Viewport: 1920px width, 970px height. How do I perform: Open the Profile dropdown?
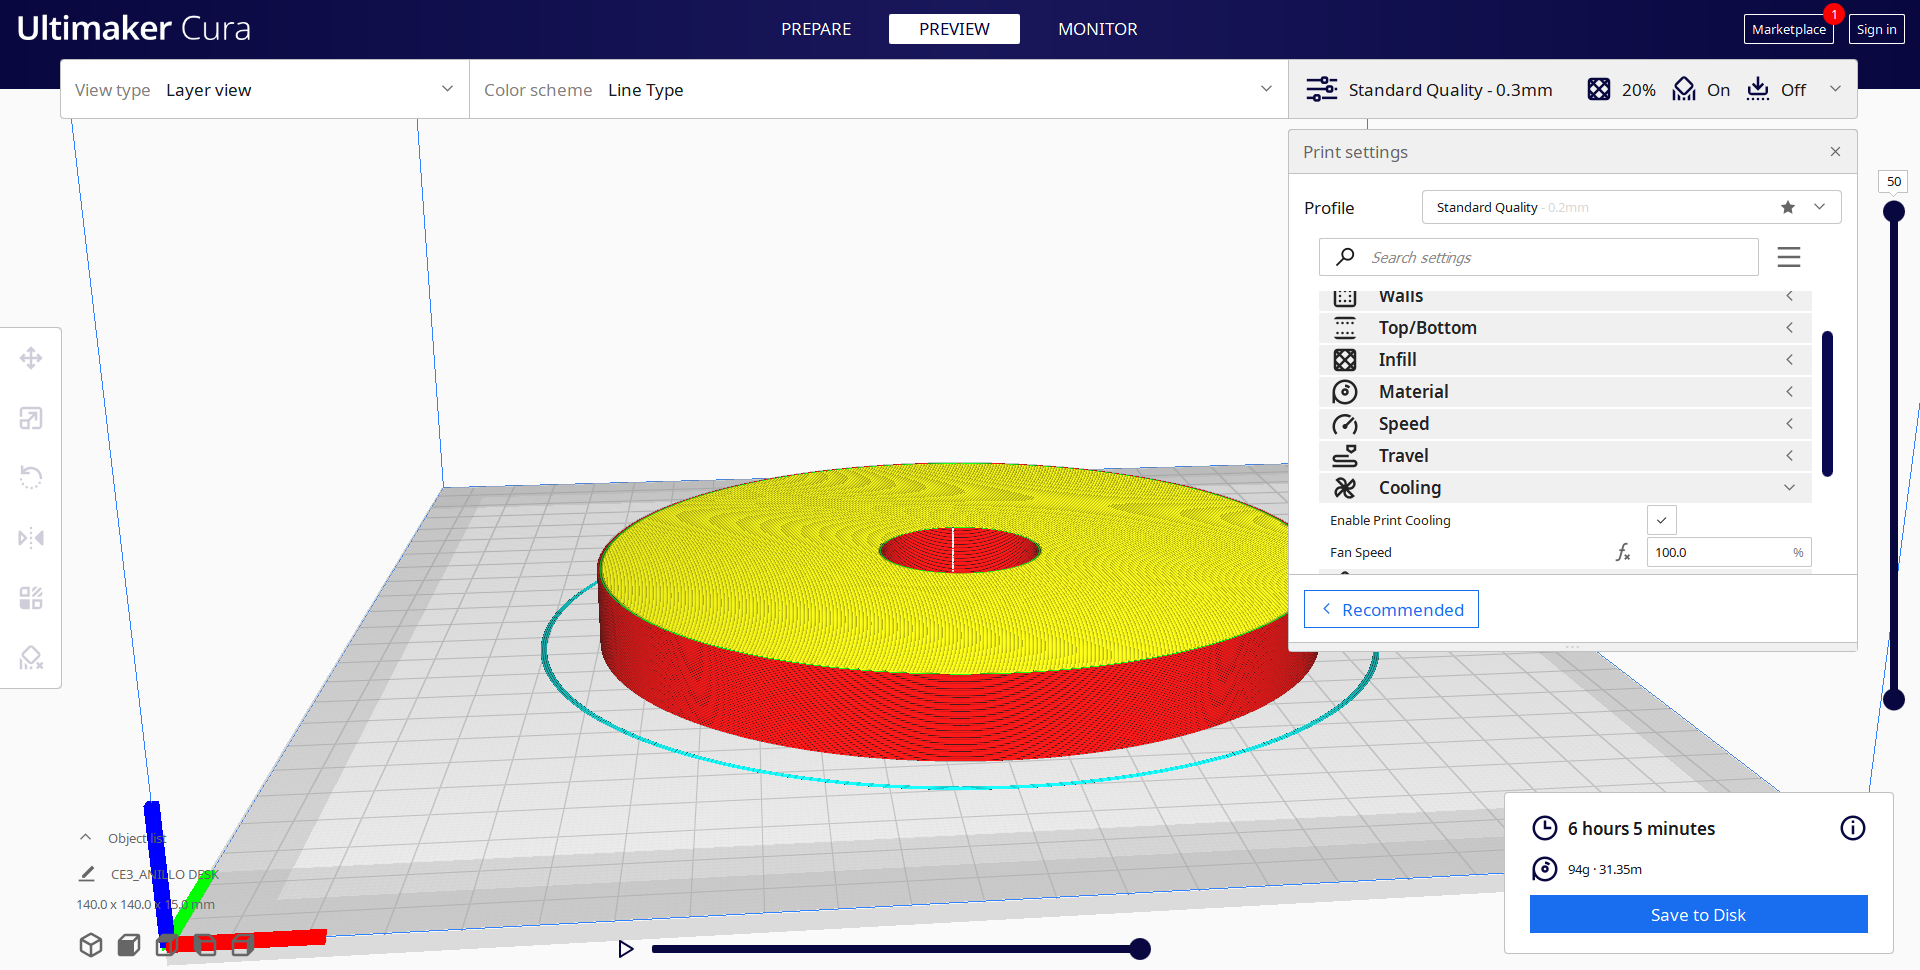point(1631,207)
